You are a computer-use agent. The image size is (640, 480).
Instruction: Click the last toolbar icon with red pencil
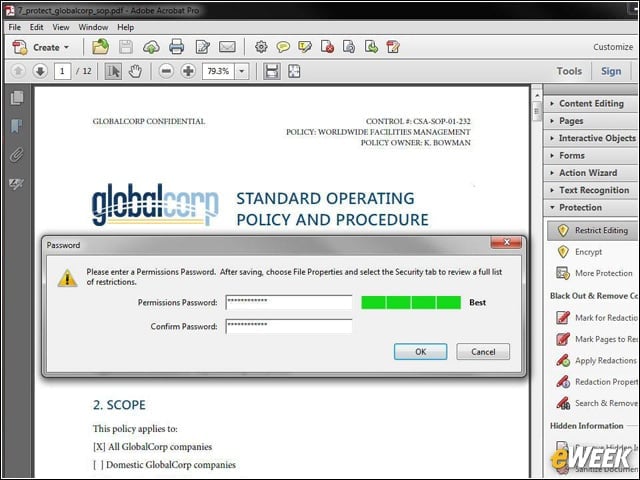(393, 47)
